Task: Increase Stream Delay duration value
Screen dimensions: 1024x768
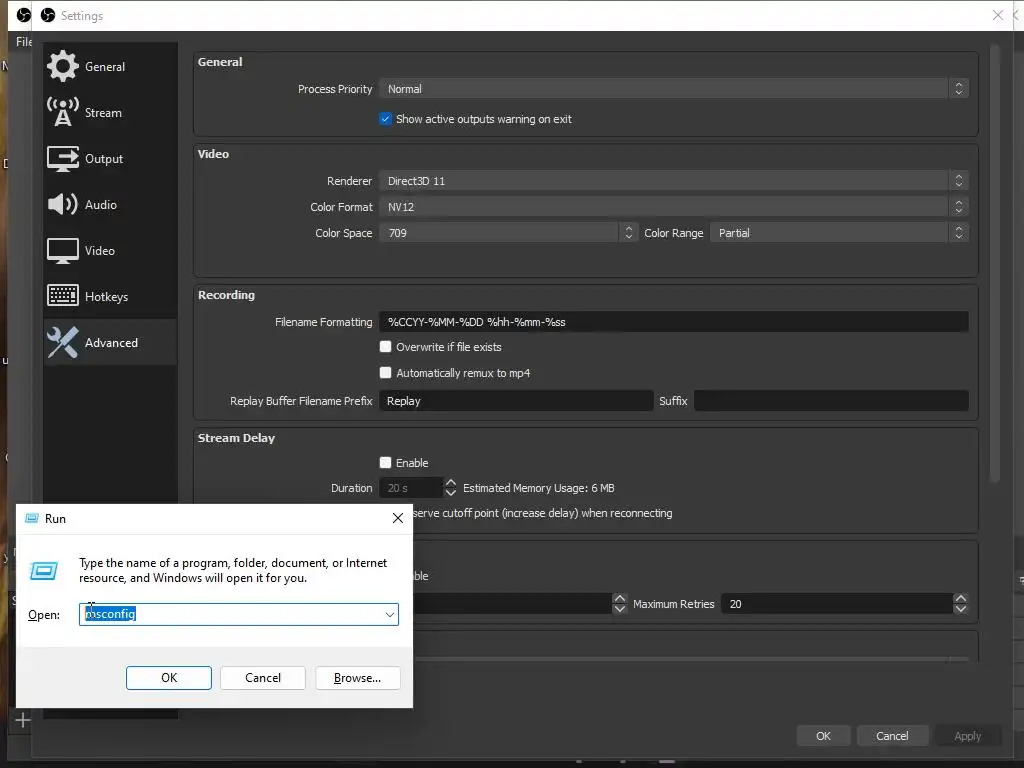Action: point(451,483)
